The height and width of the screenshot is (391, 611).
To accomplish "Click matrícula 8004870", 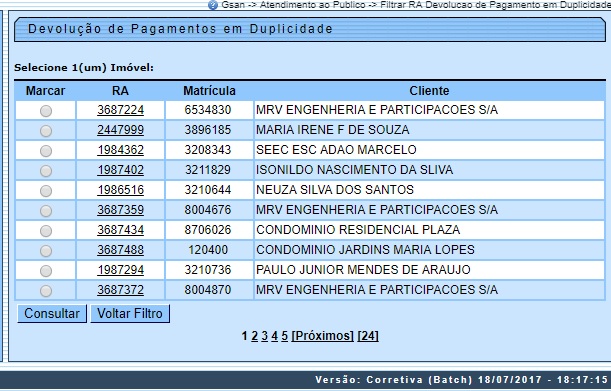I will click(x=208, y=290).
